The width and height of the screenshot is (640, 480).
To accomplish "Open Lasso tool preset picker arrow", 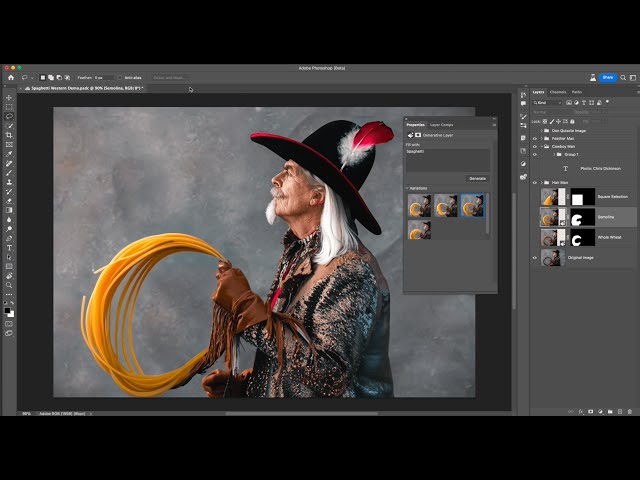I will tap(32, 78).
